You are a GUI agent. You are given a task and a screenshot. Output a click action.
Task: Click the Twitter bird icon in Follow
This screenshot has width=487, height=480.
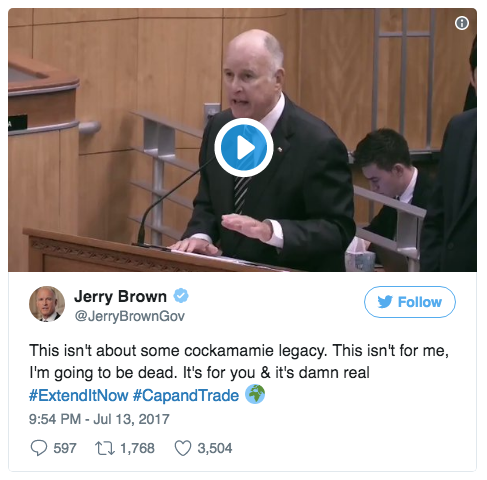385,302
